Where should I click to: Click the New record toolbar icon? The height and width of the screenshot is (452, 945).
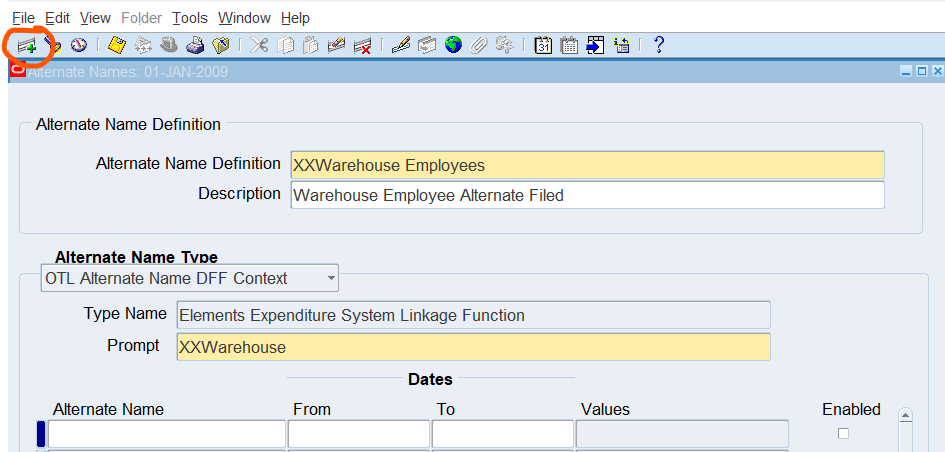coord(27,45)
